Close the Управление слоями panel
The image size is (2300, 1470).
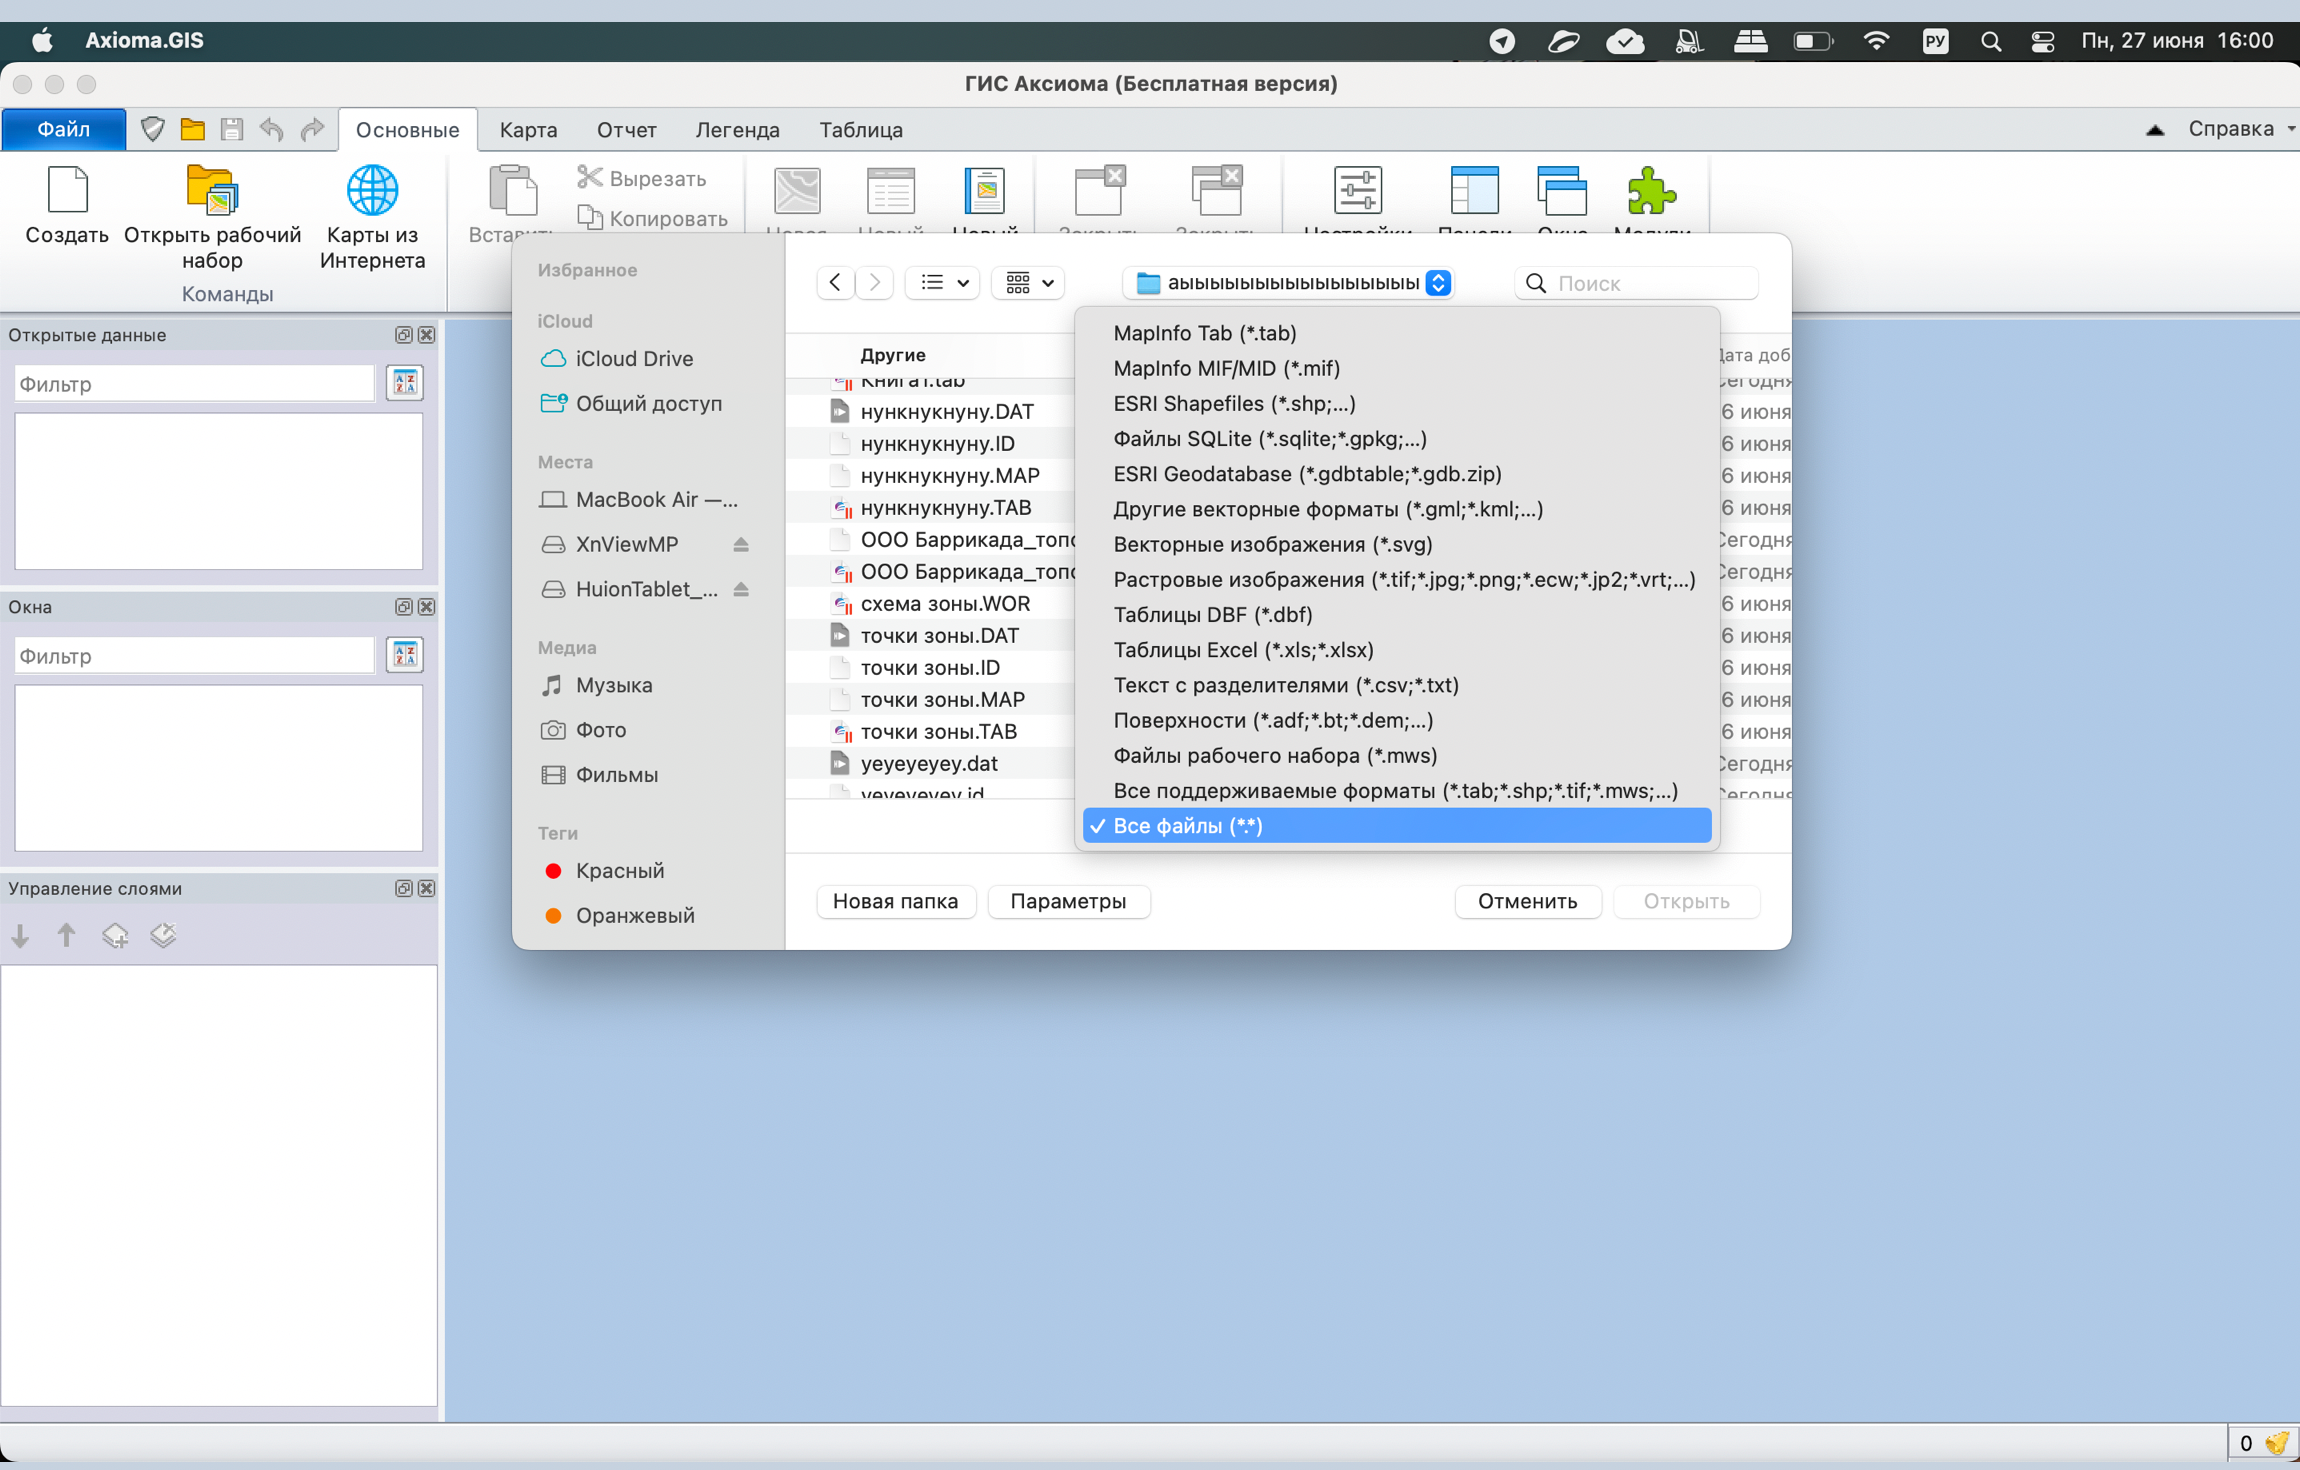[427, 889]
